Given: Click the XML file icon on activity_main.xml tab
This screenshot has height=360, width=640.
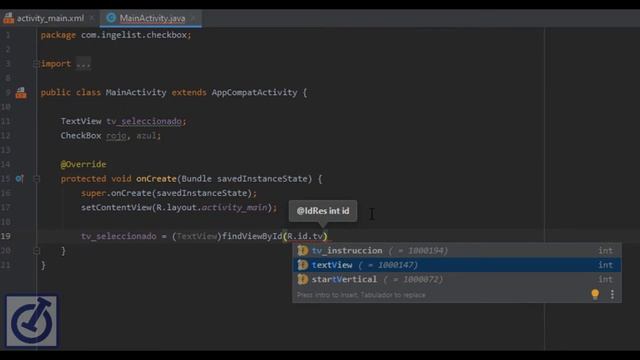Looking at the screenshot, I should (8, 18).
